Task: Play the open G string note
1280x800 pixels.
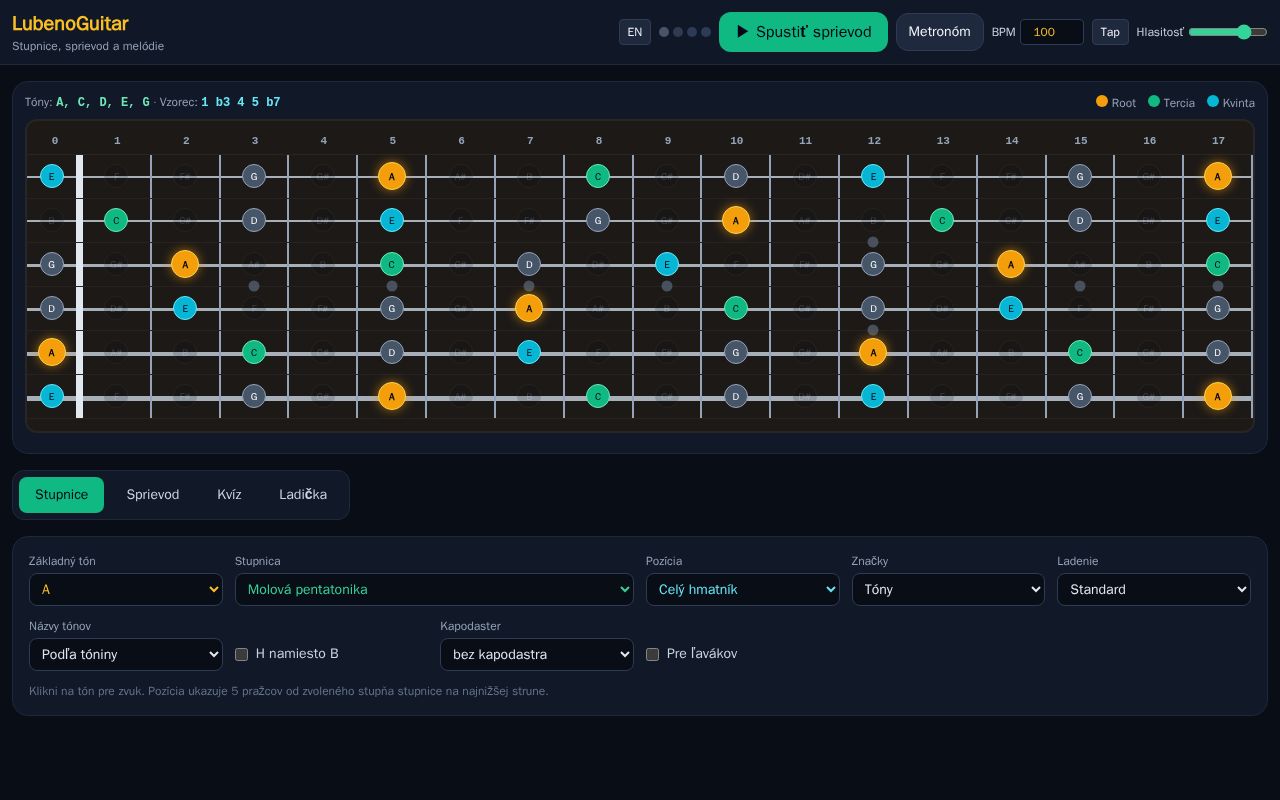Action: tap(52, 264)
